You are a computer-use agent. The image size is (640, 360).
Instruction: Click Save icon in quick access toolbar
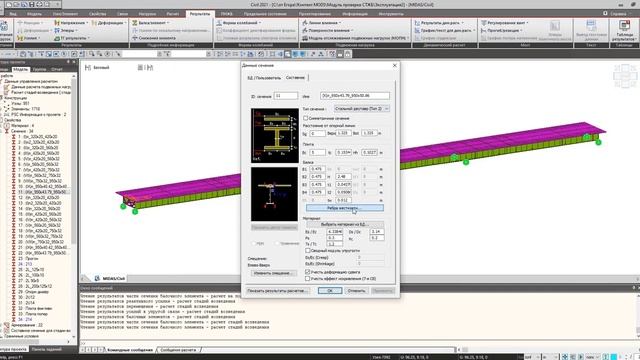(x=32, y=4)
